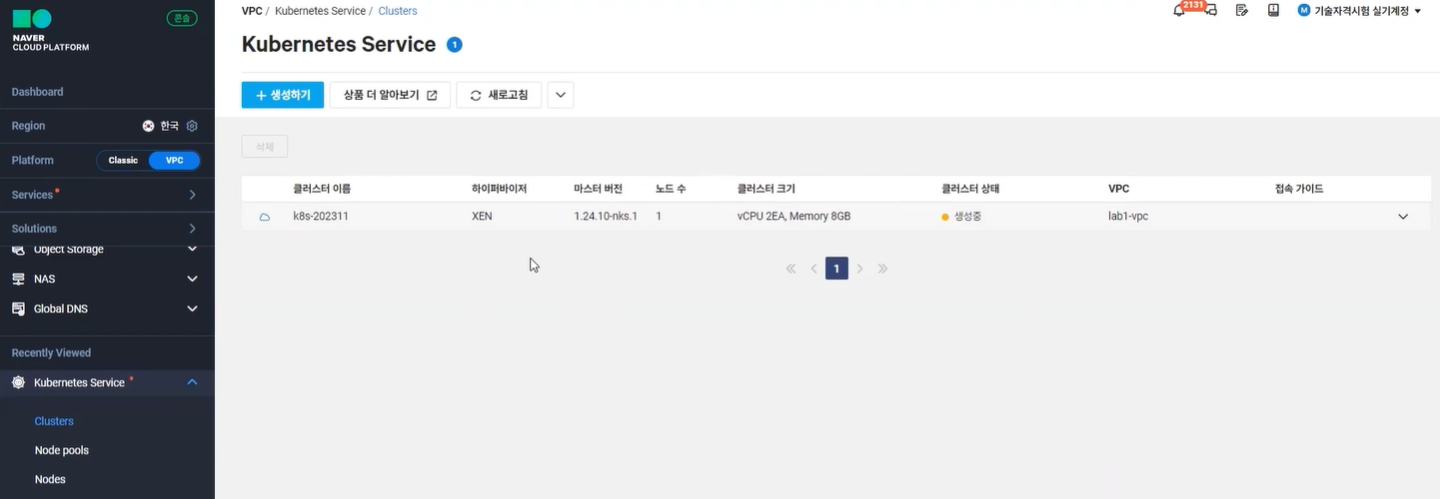Click Kubernetes Service in the breadcrumb

[x=320, y=11]
